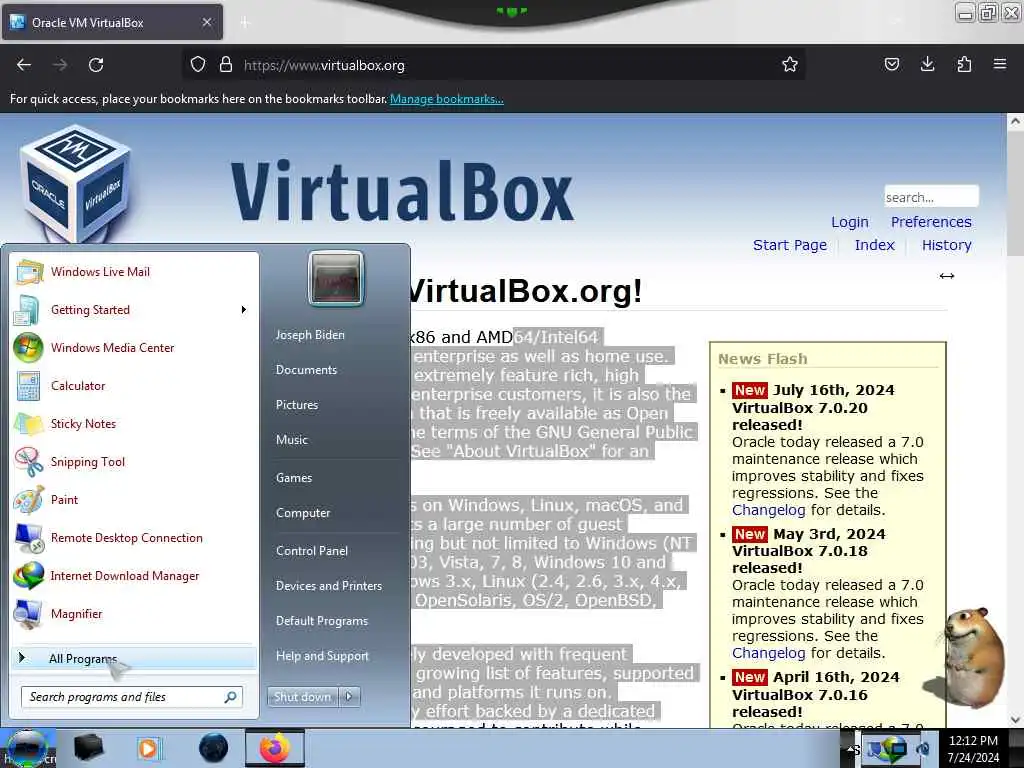This screenshot has width=1024, height=768.
Task: Click the Firefox forward arrow
Action: pyautogui.click(x=60, y=65)
